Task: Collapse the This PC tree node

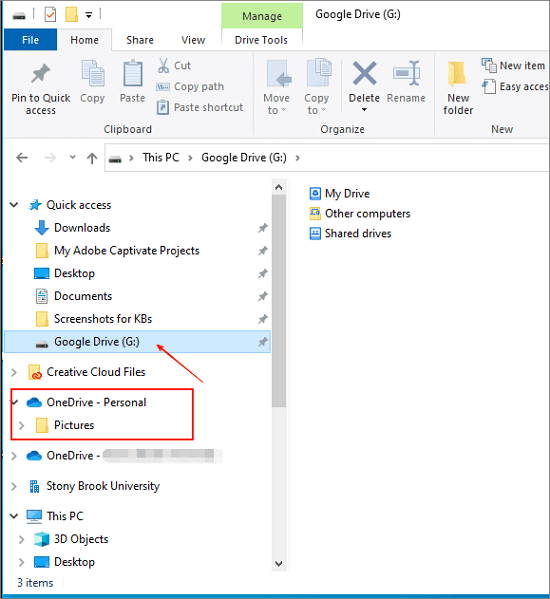Action: [x=14, y=516]
